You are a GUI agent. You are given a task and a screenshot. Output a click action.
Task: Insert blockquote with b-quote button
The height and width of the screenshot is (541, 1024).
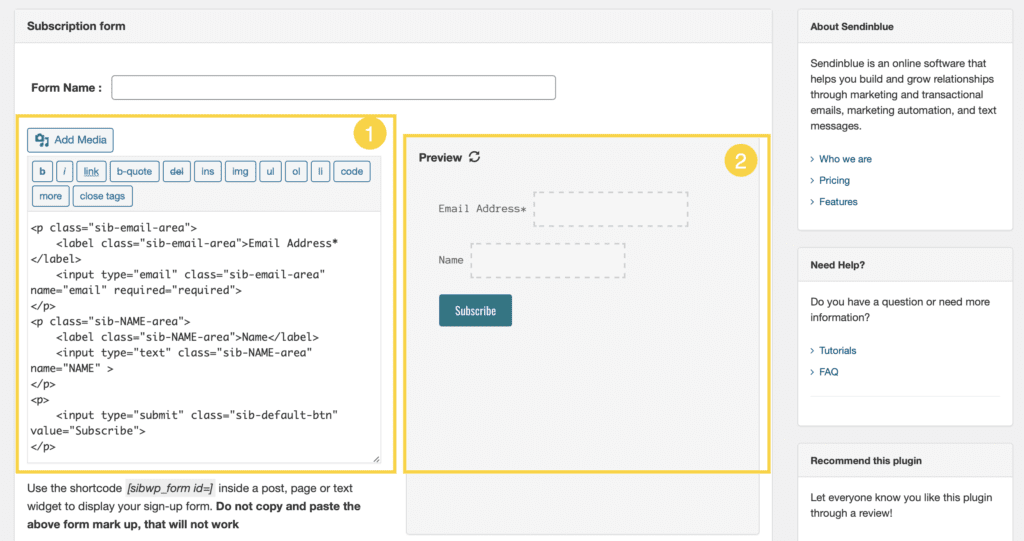[135, 171]
